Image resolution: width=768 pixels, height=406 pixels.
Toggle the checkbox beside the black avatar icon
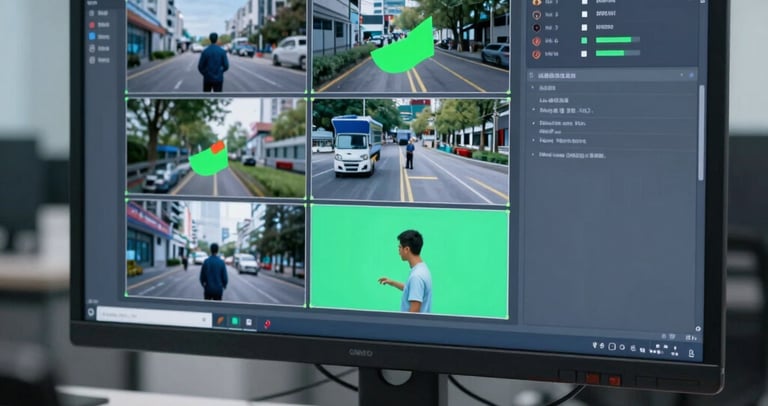584,27
